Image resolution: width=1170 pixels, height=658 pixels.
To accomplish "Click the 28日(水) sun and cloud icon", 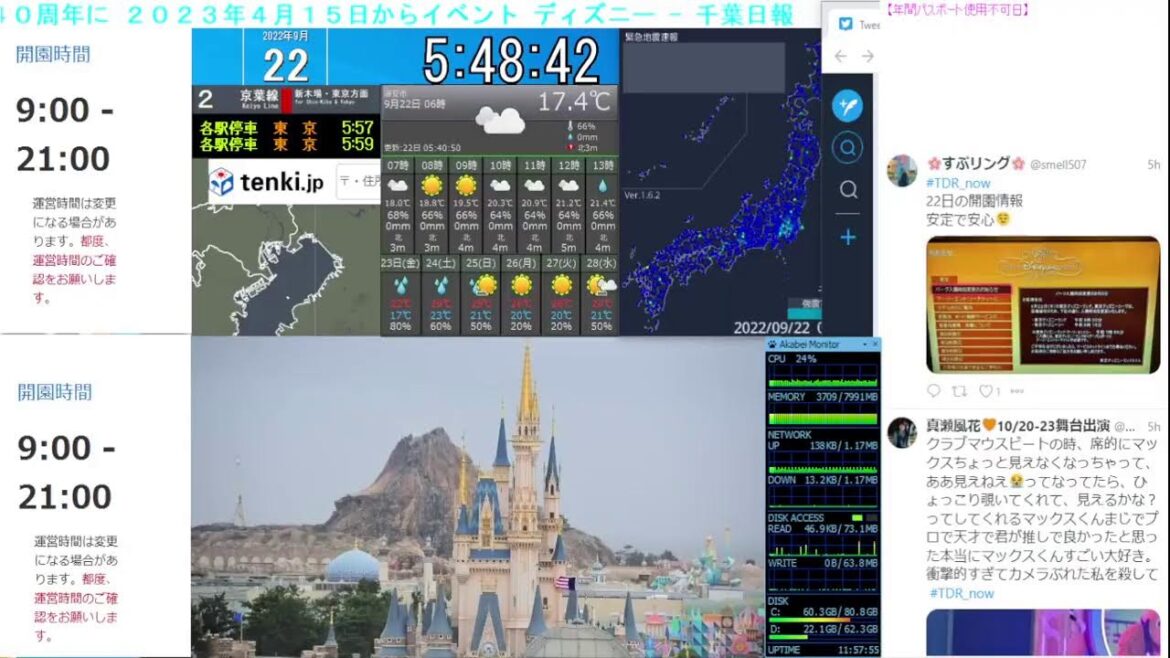I will coord(601,285).
